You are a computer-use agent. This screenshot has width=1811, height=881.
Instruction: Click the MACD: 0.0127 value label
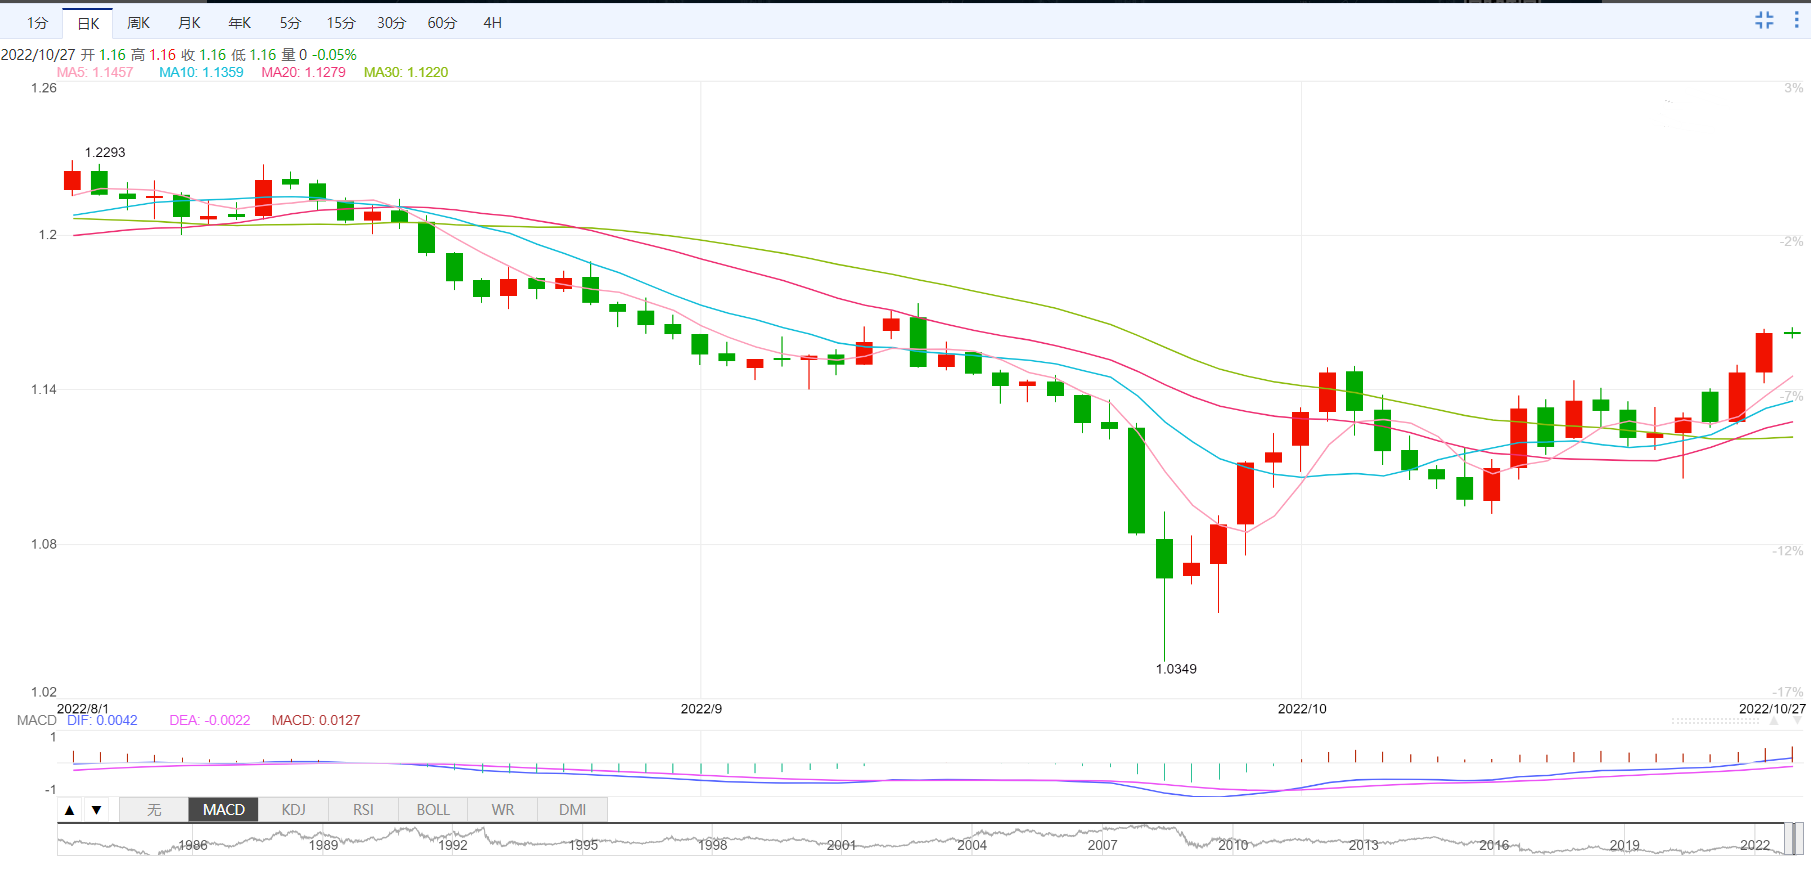click(x=316, y=720)
